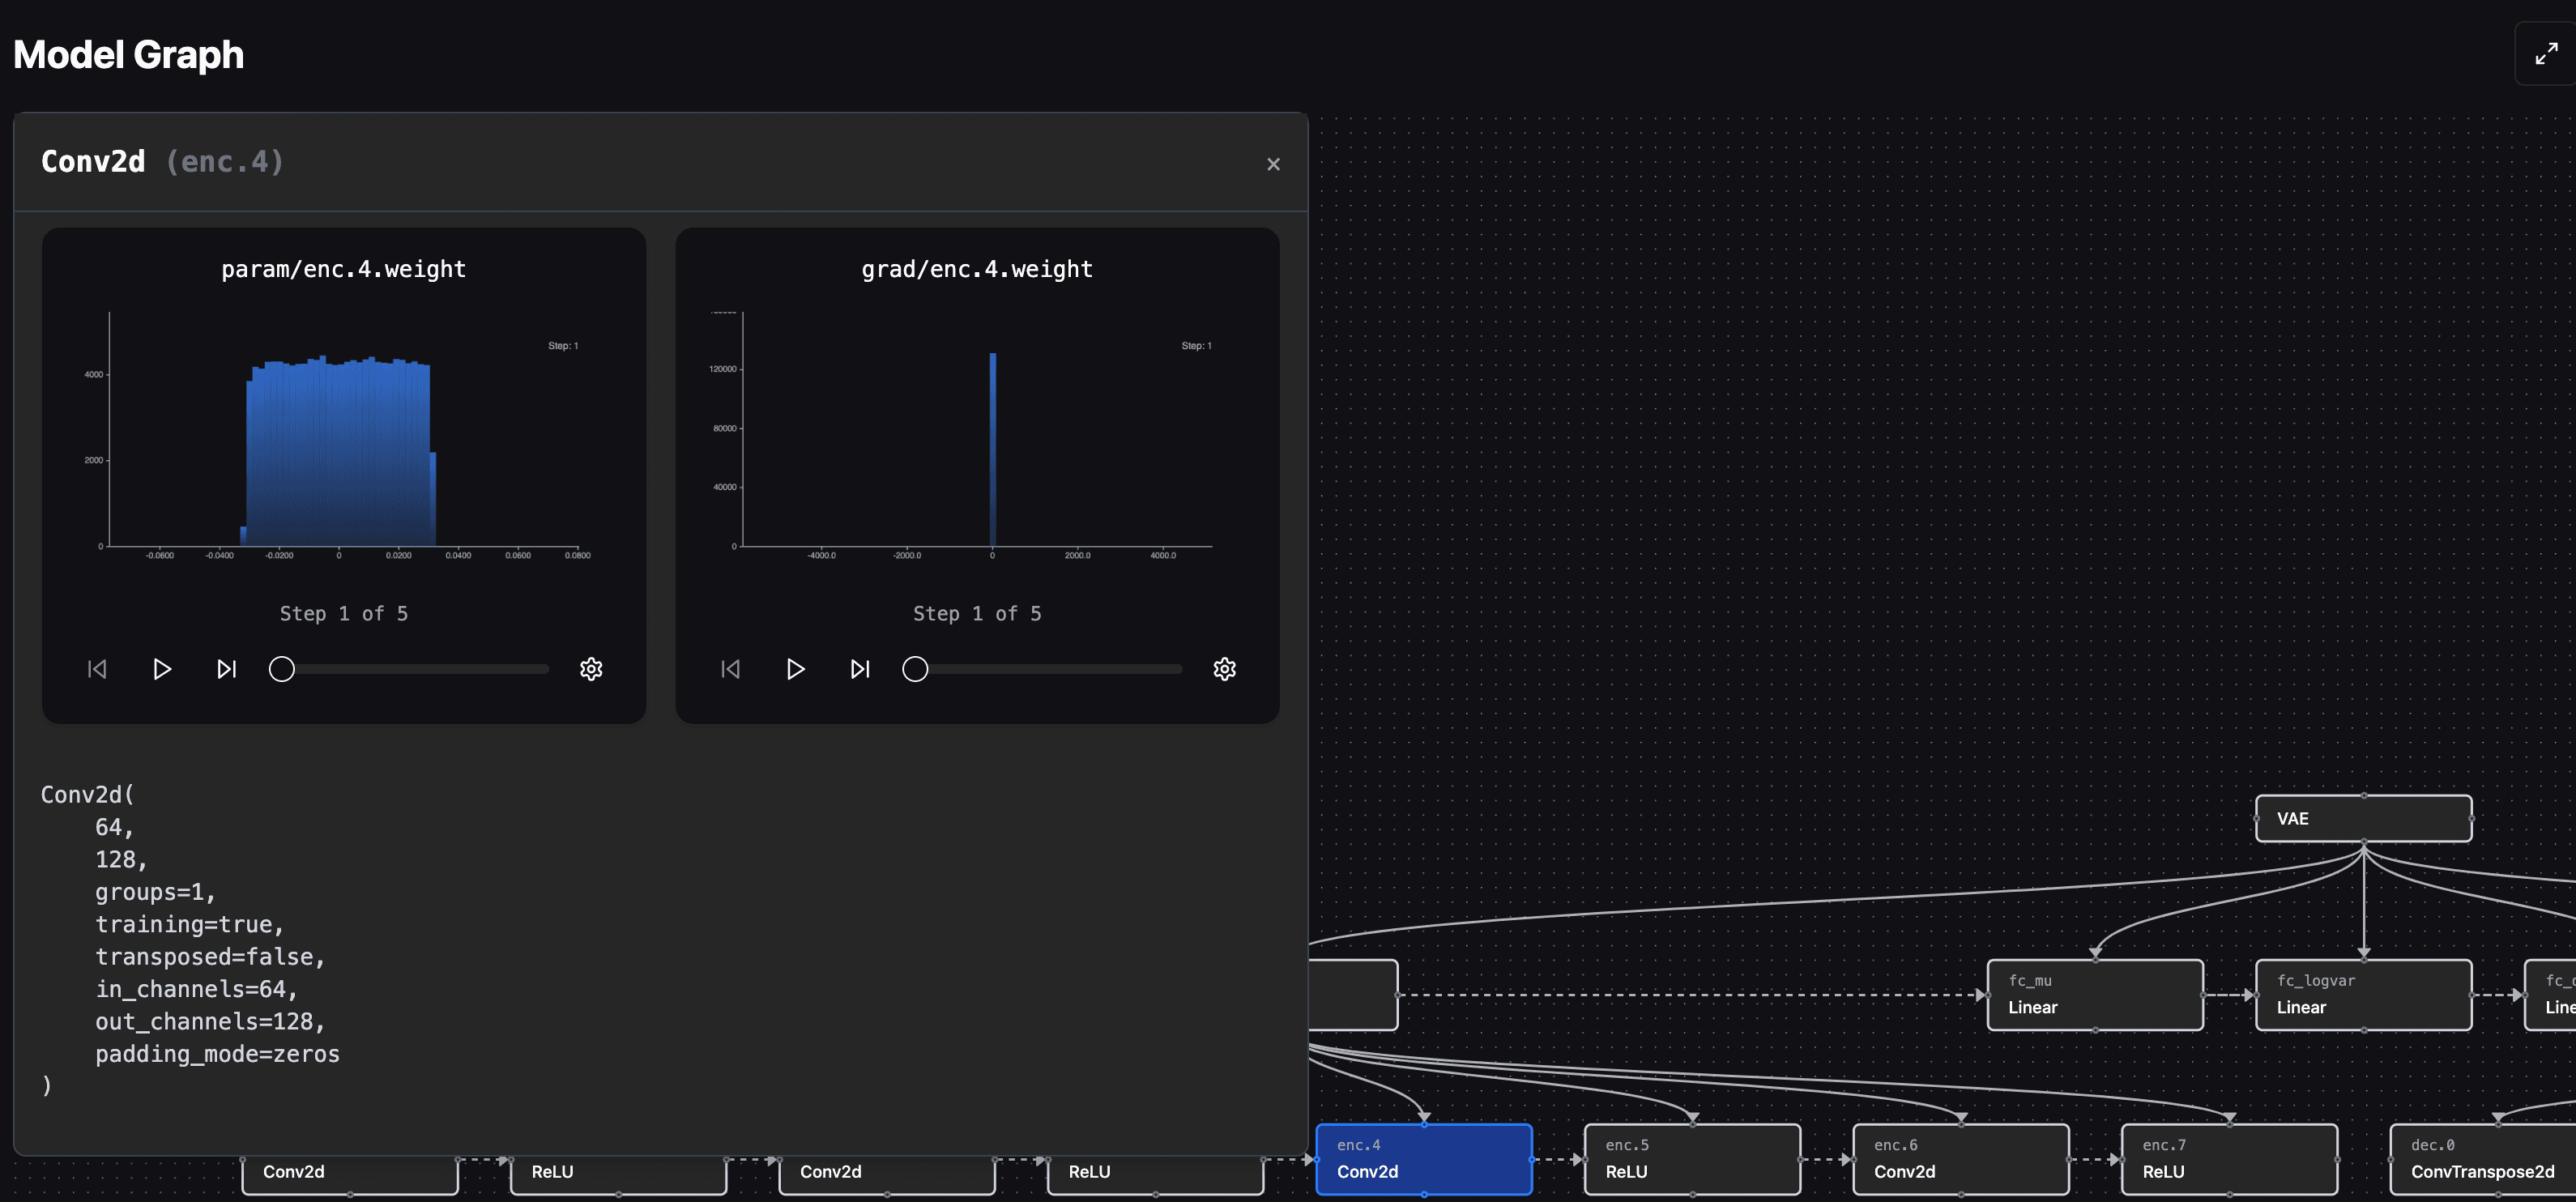Play the grad/enc.4.weight step animation

point(795,669)
